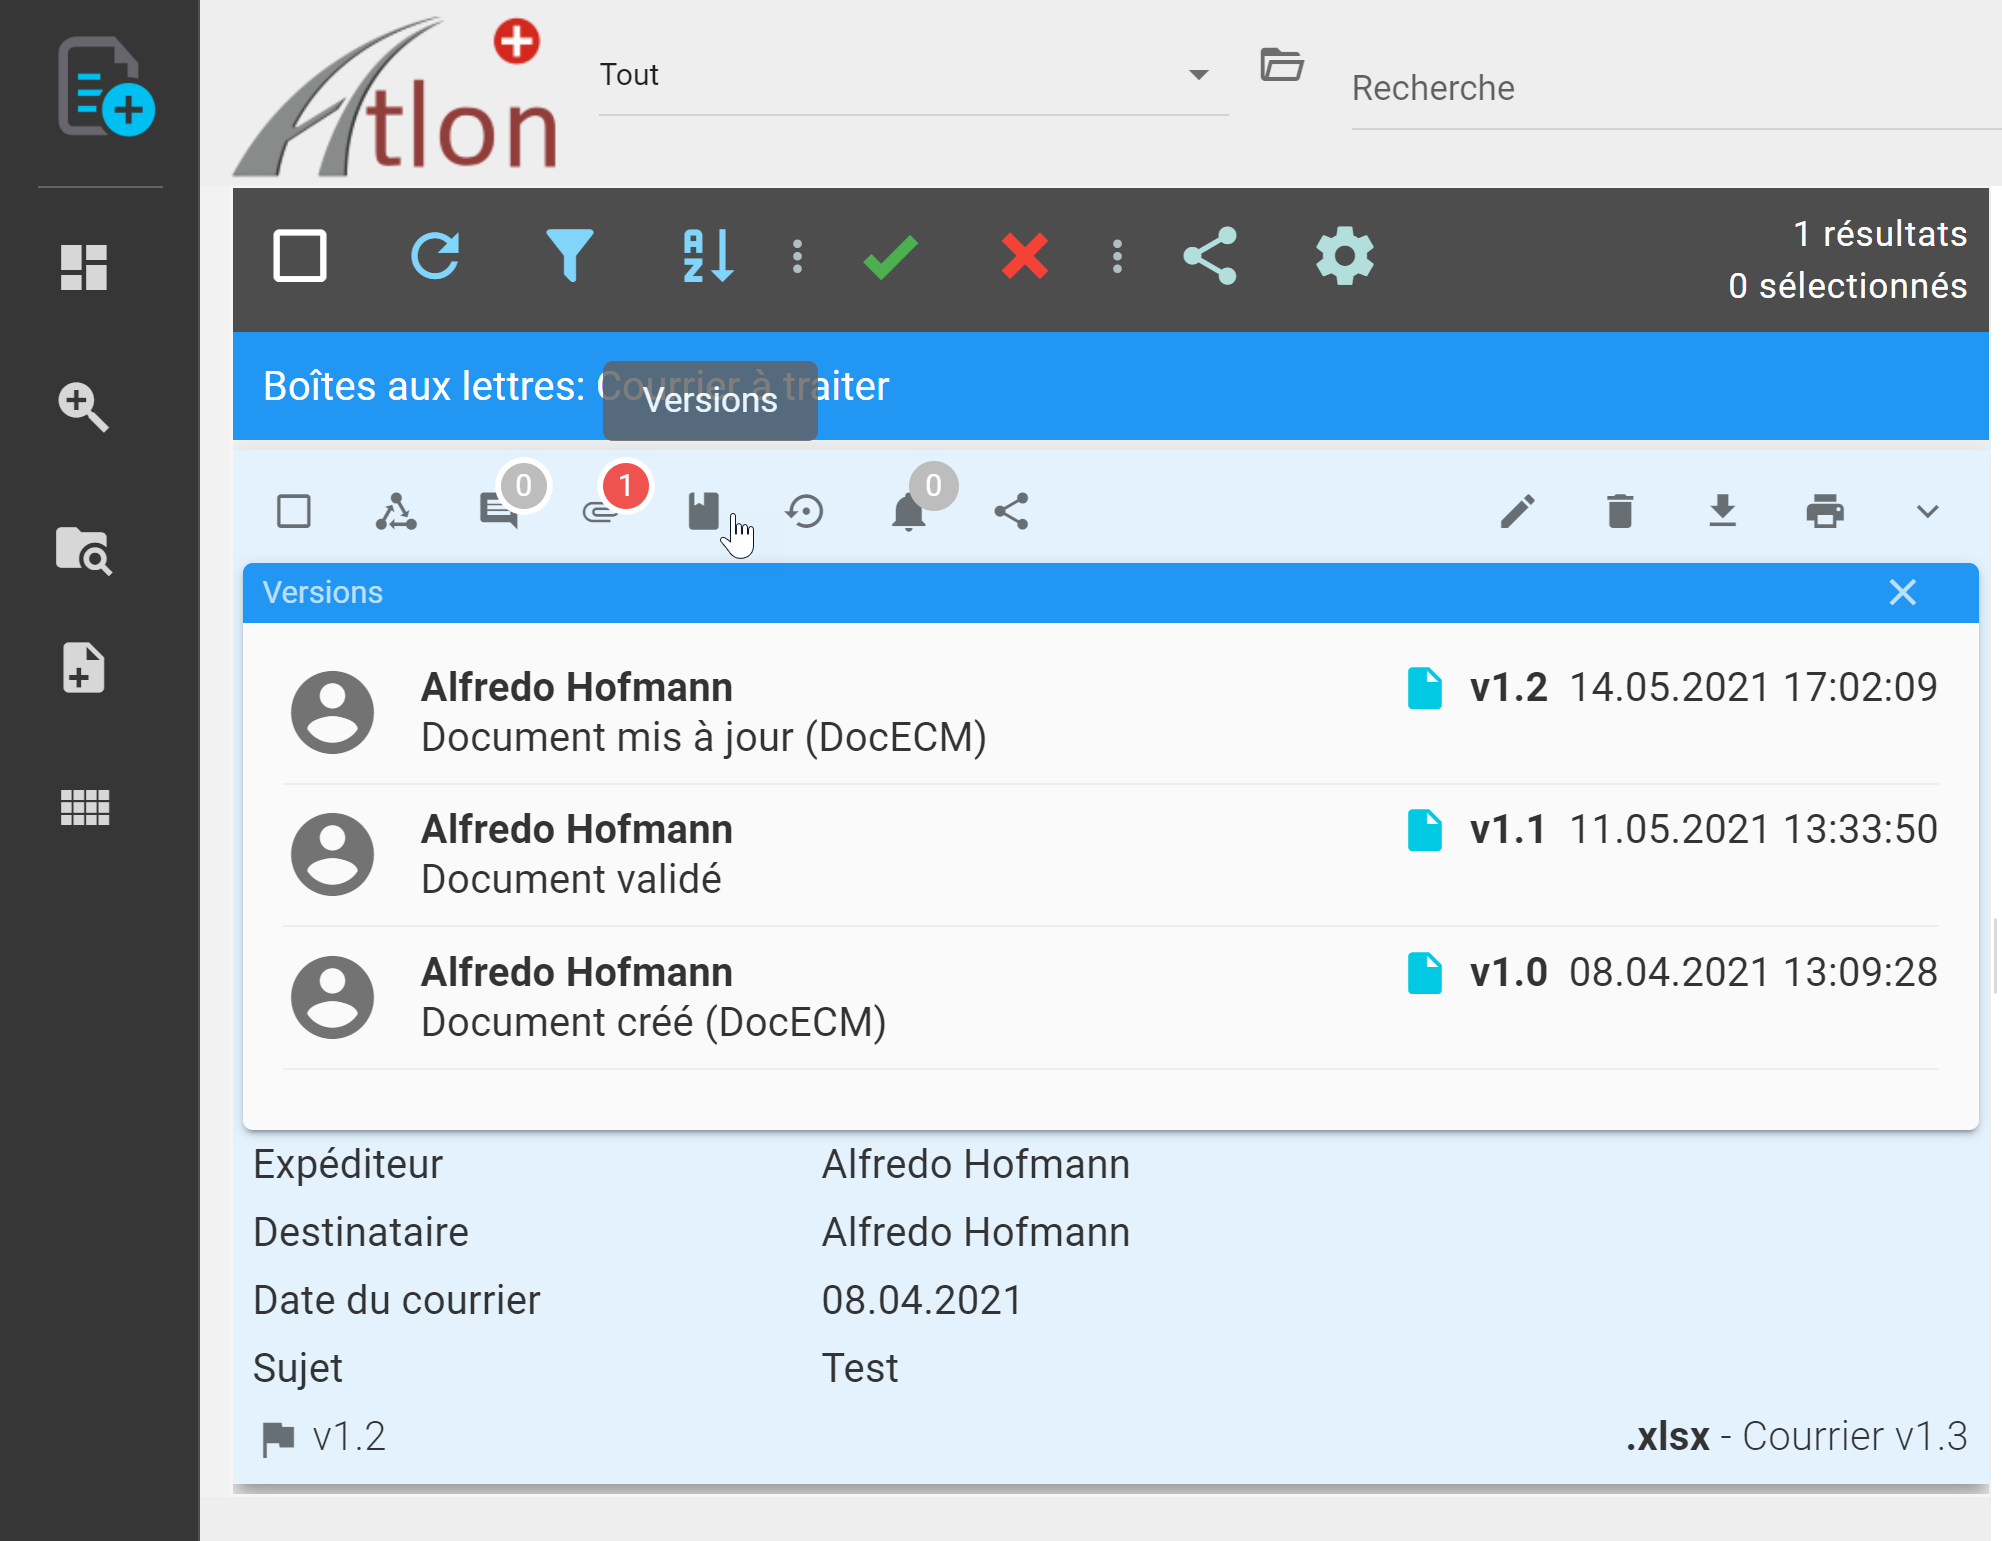Open the history clock icon

[x=805, y=511]
